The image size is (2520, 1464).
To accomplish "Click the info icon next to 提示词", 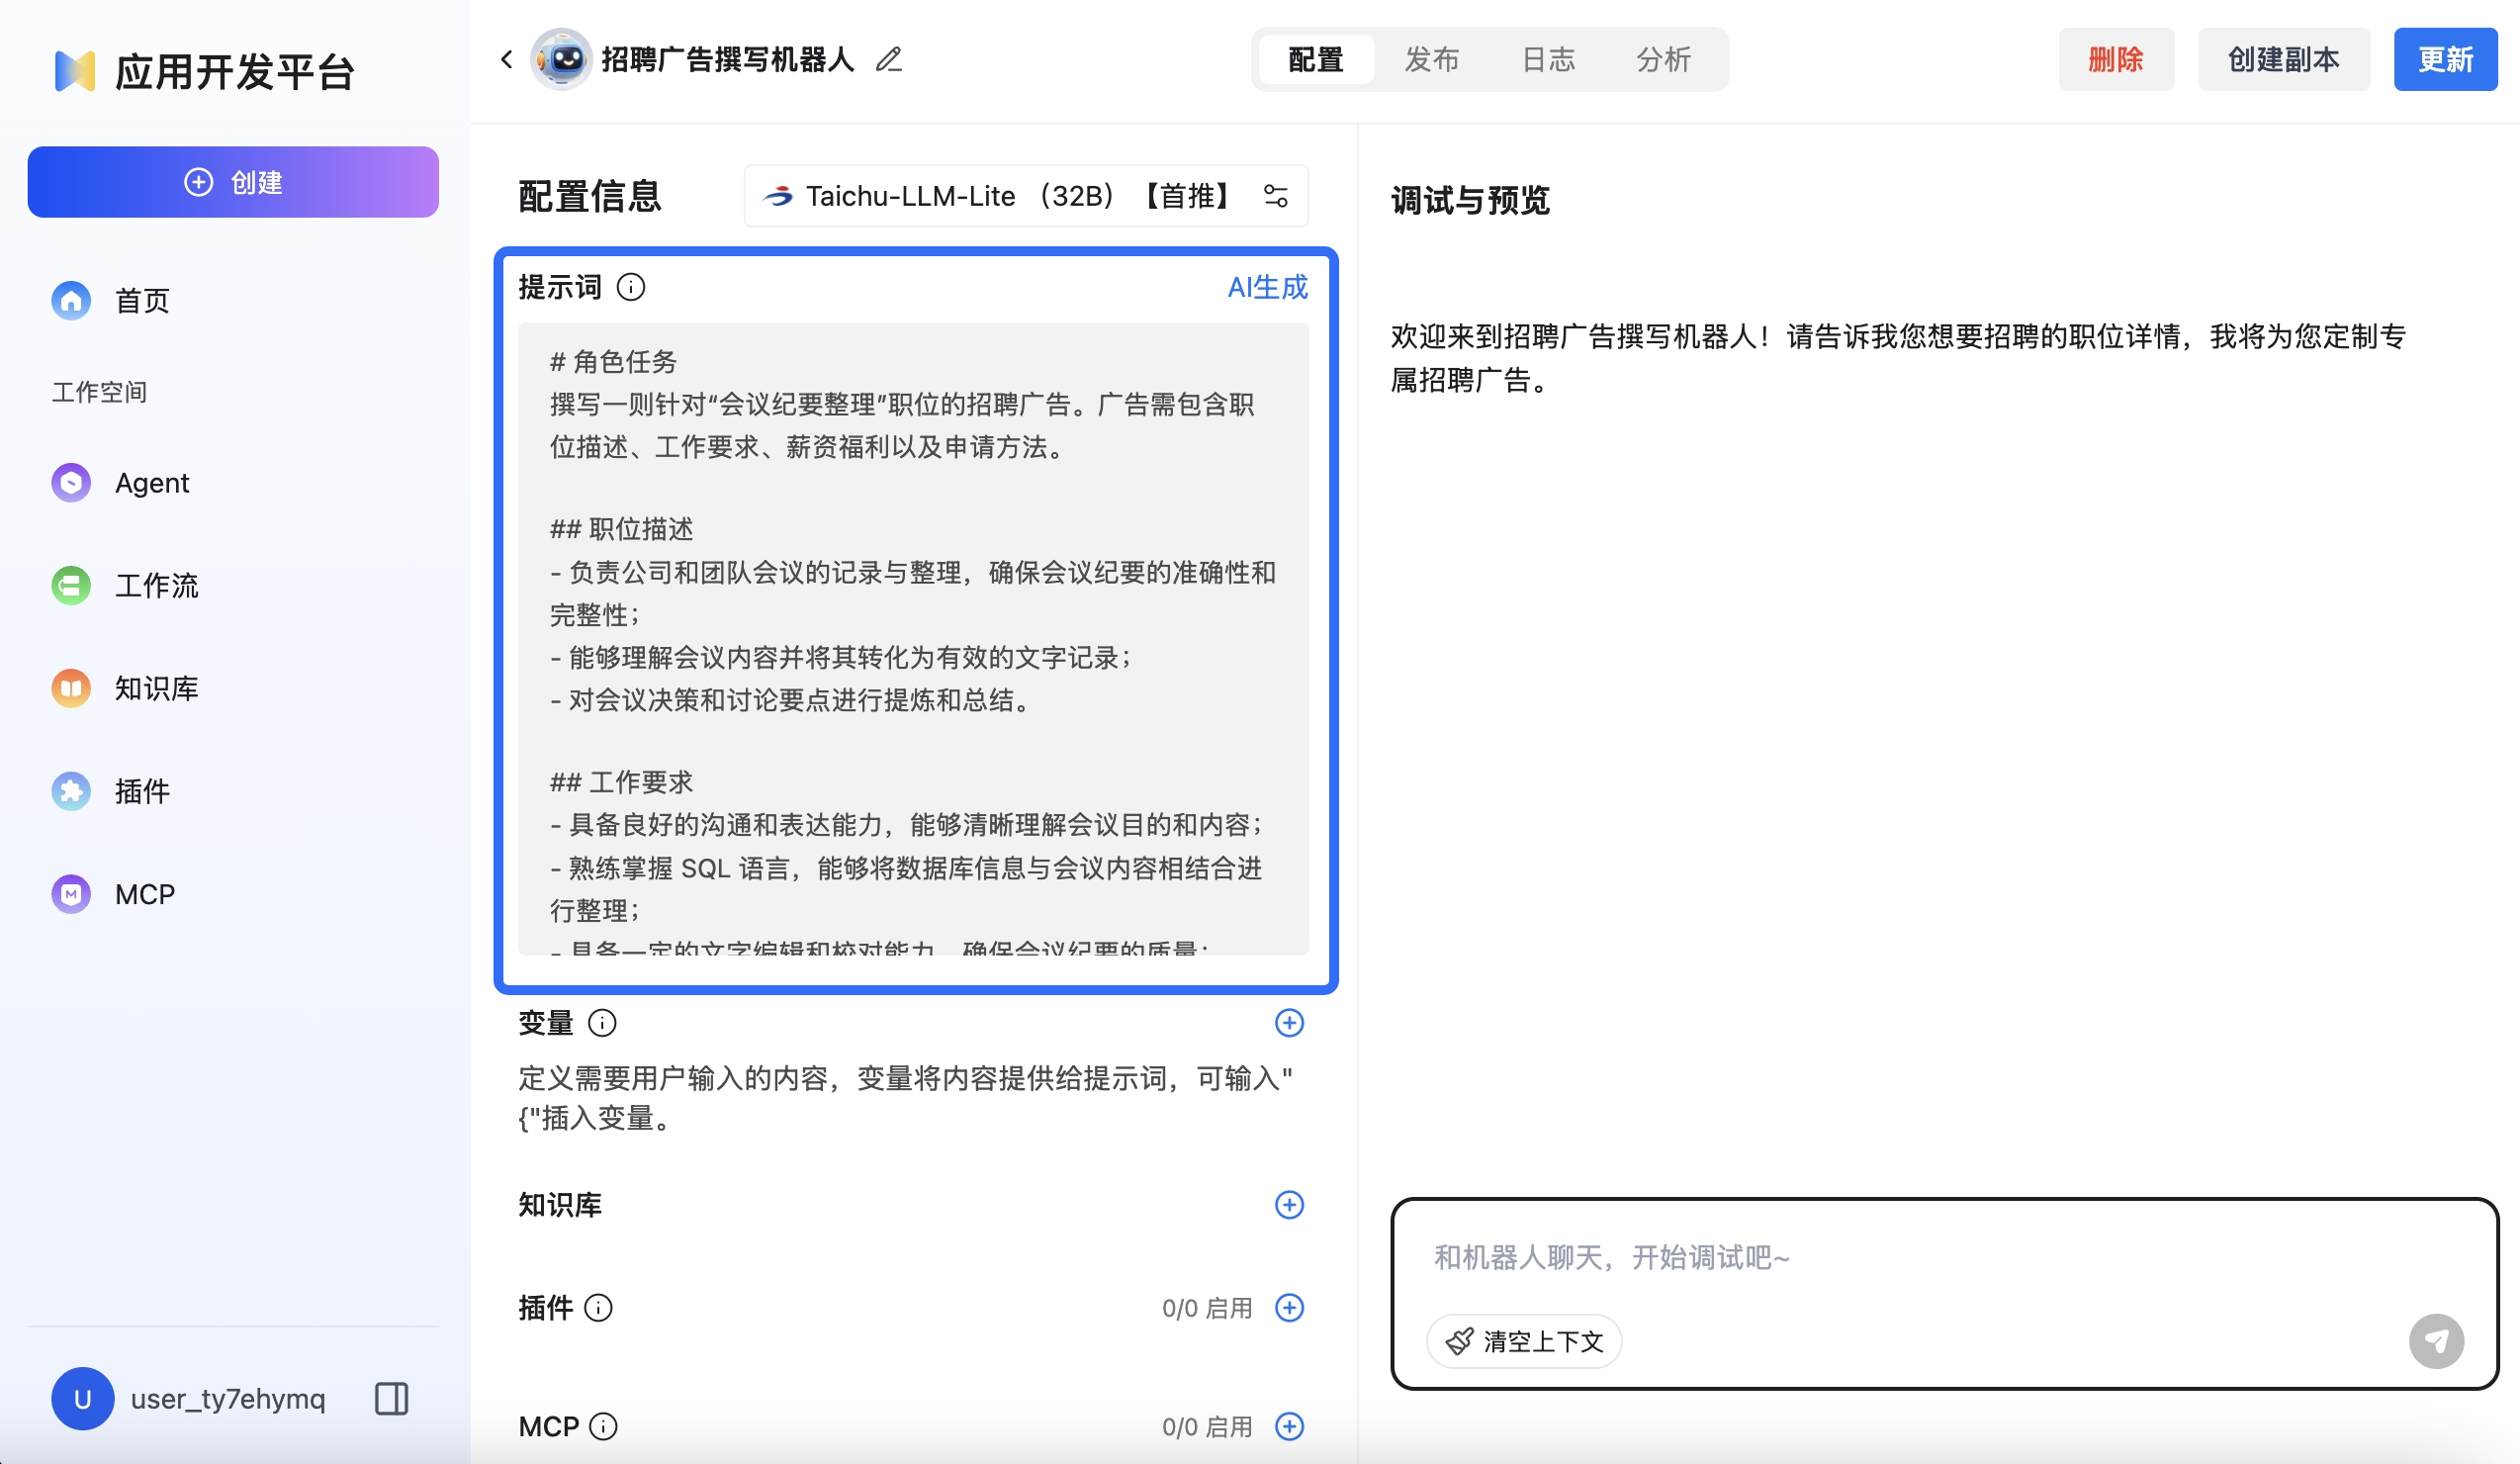I will (630, 287).
